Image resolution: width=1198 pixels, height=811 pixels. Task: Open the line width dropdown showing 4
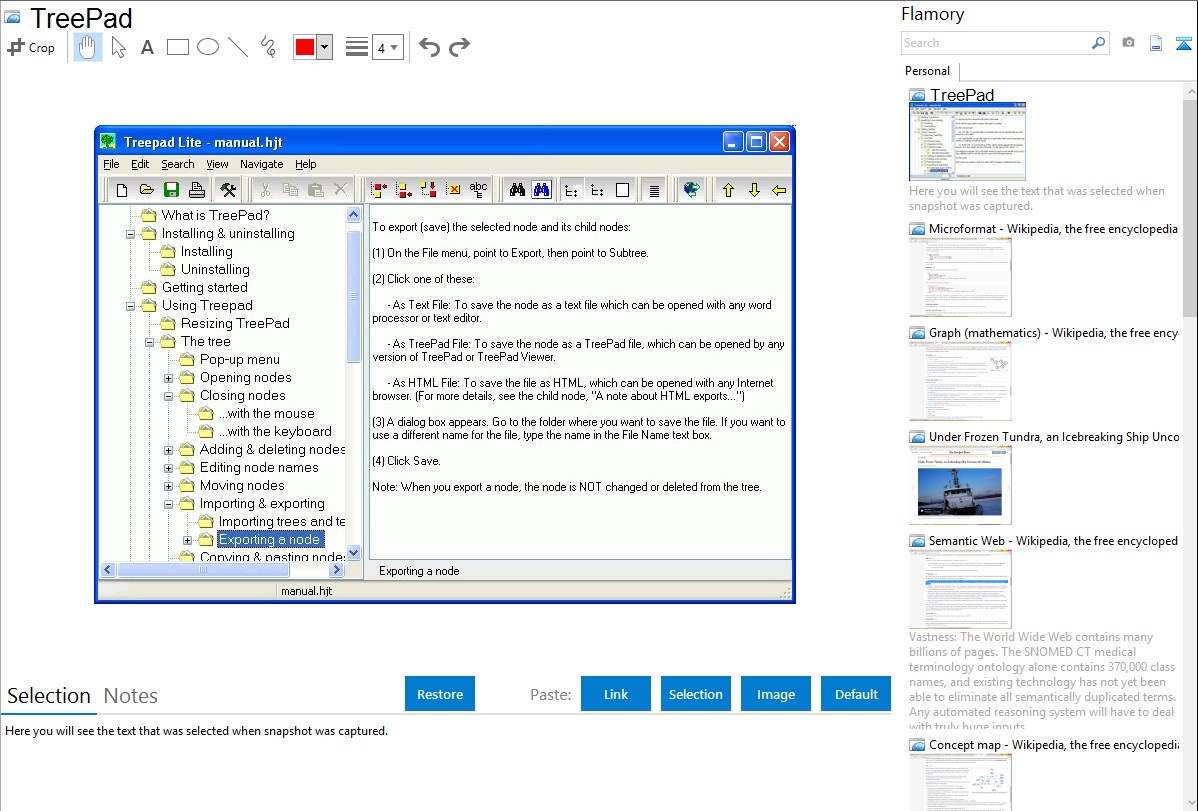pyautogui.click(x=387, y=47)
